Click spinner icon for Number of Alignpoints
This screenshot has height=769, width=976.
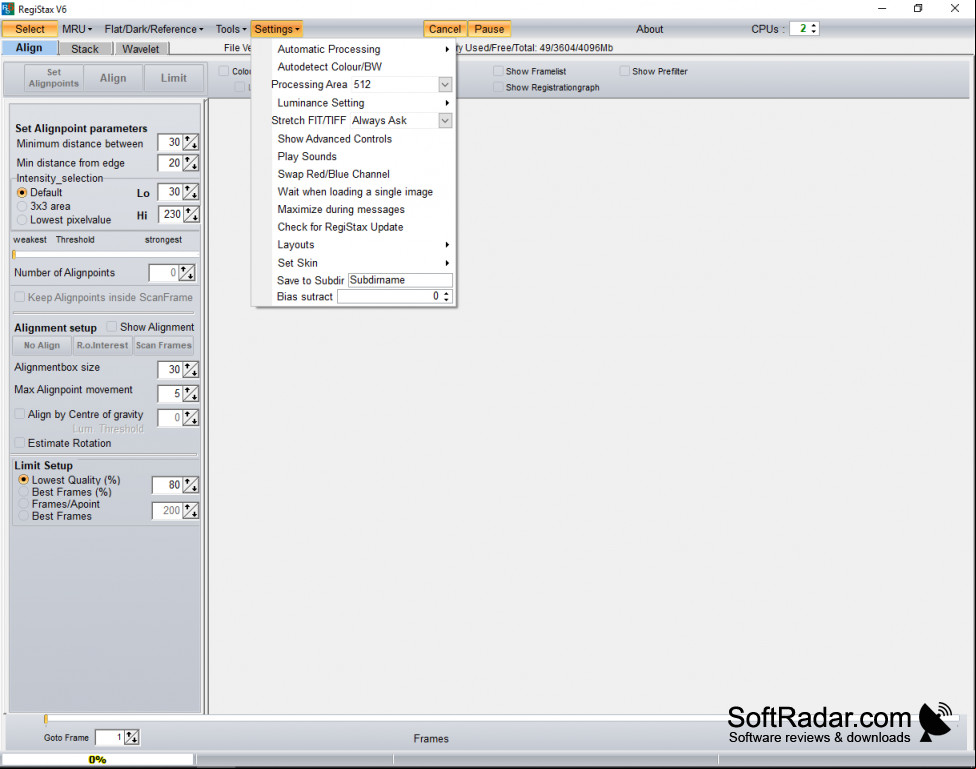point(187,273)
